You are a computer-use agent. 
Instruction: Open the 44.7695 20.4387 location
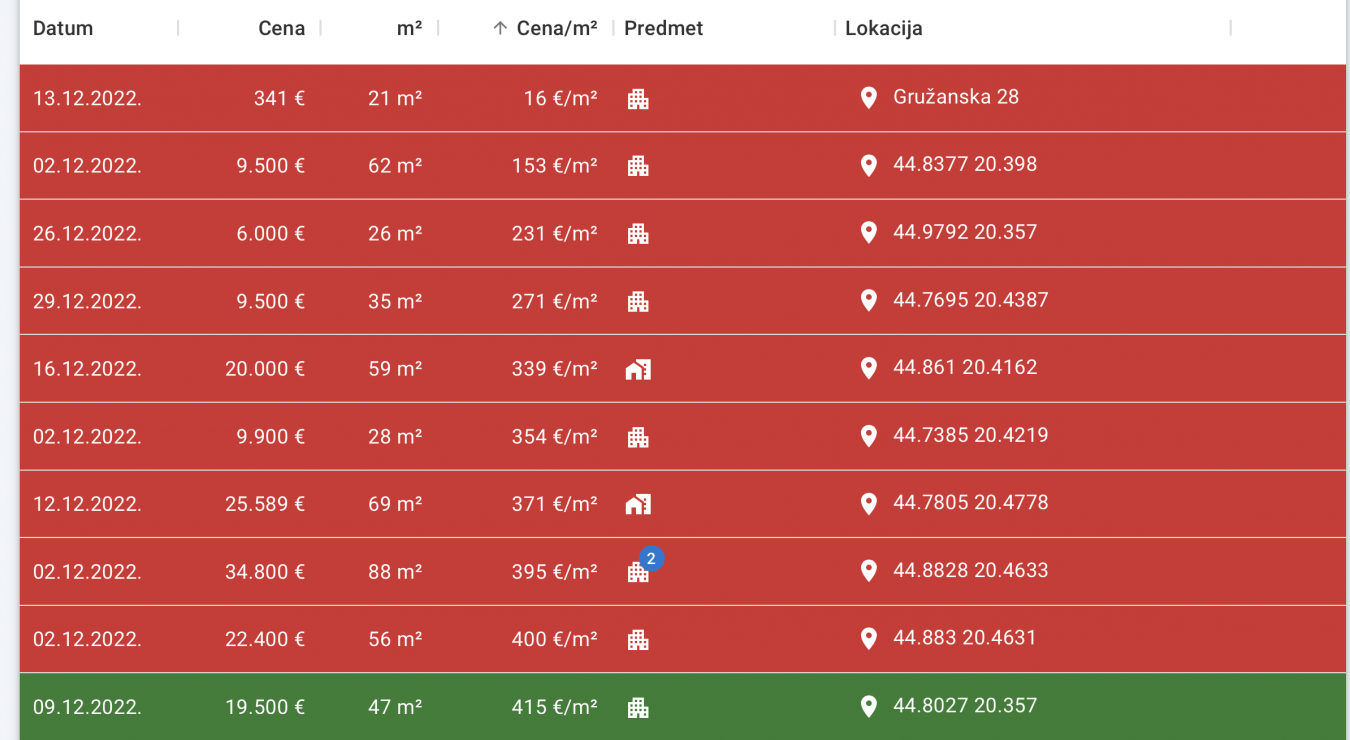pos(970,300)
